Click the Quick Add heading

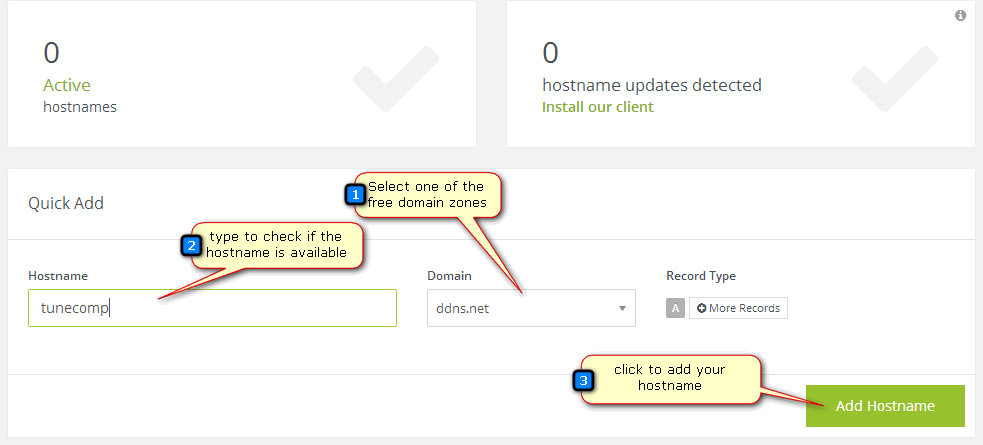66,204
